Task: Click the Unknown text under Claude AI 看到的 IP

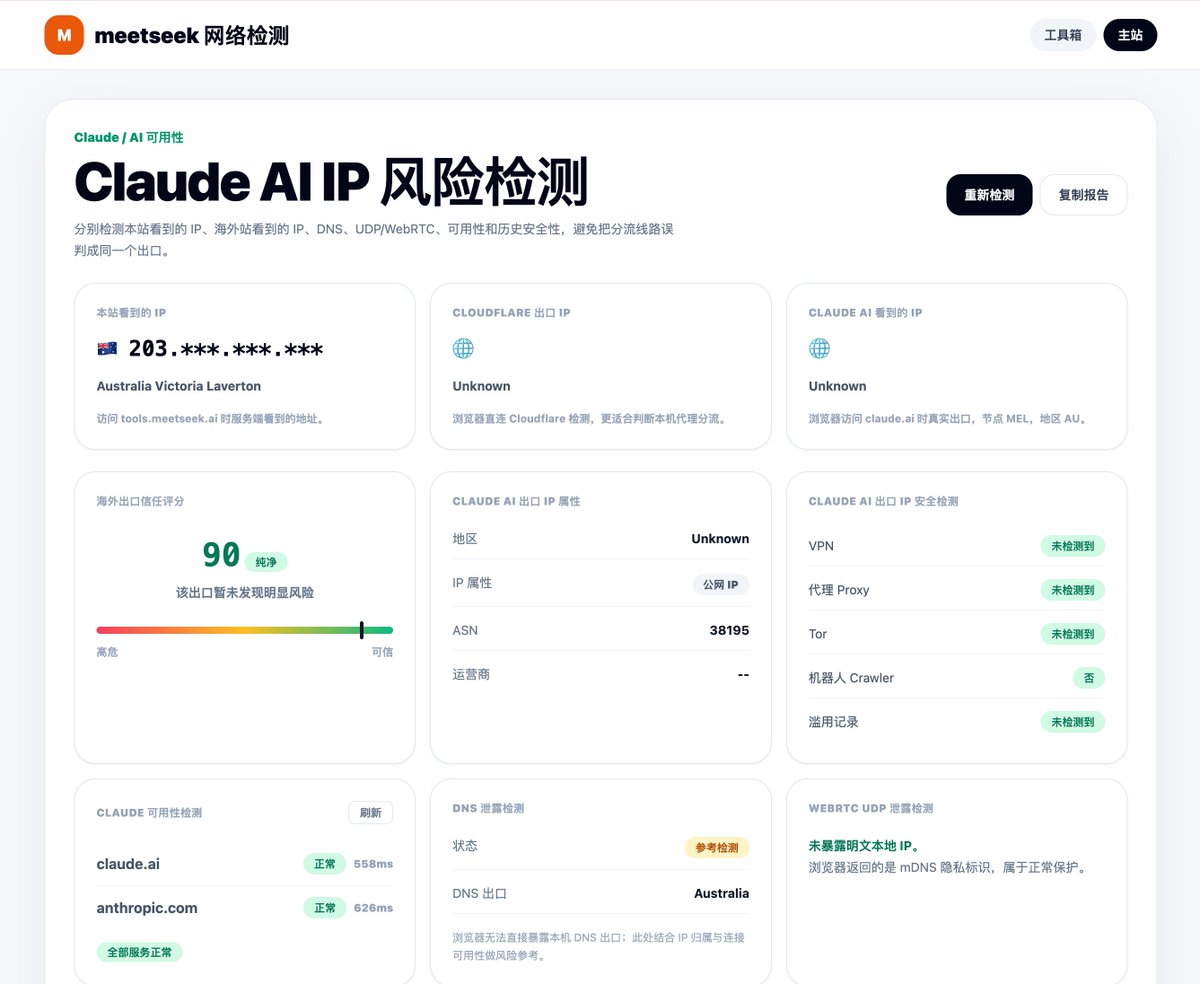Action: tap(838, 386)
